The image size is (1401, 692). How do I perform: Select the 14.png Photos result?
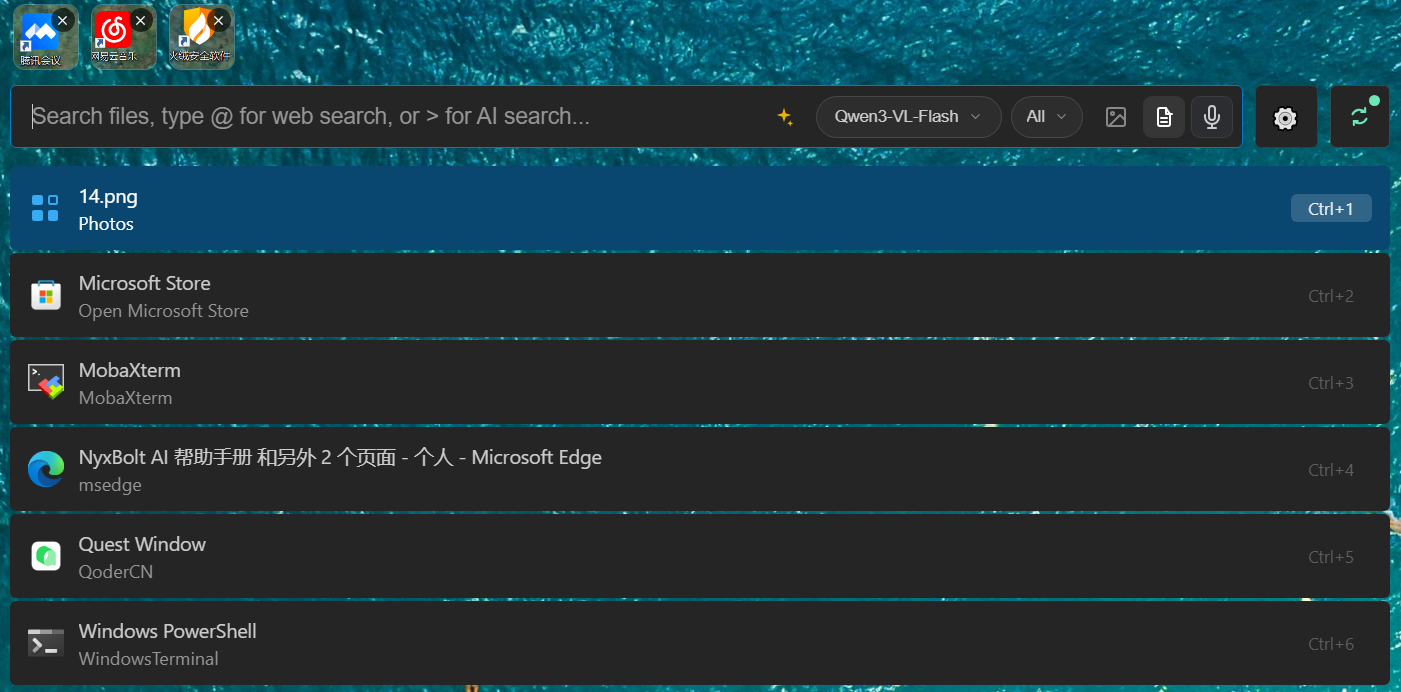(x=700, y=209)
